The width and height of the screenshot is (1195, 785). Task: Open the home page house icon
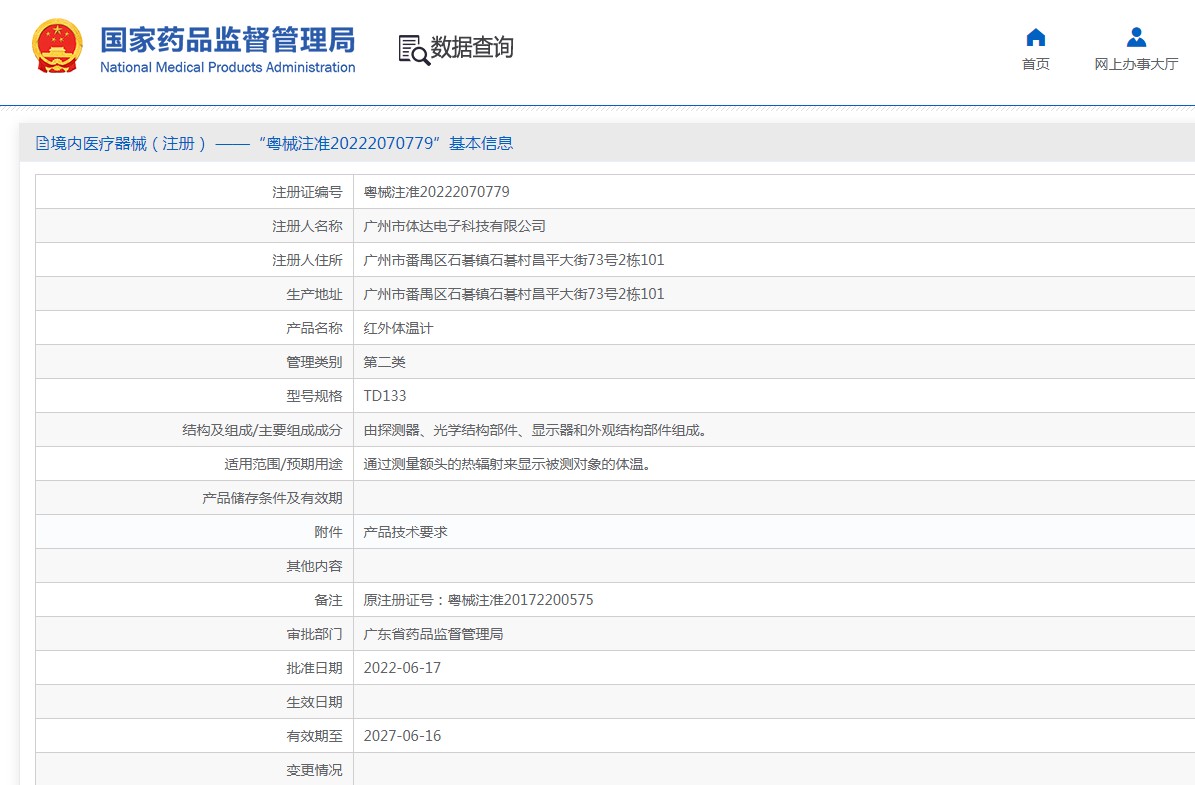point(1036,37)
